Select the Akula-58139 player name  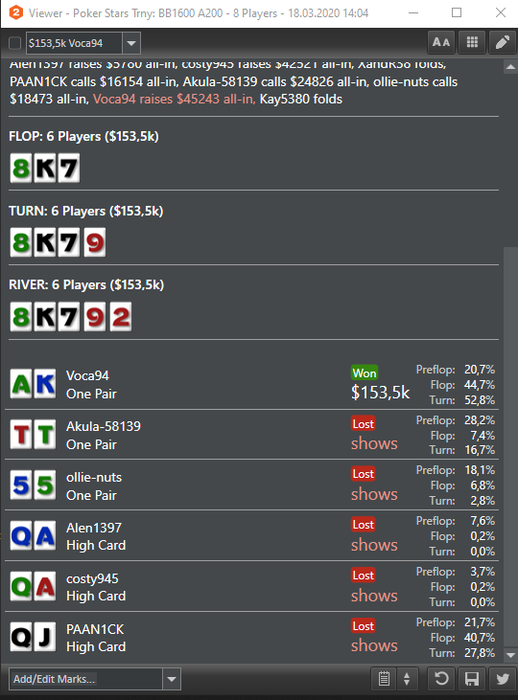(103, 426)
